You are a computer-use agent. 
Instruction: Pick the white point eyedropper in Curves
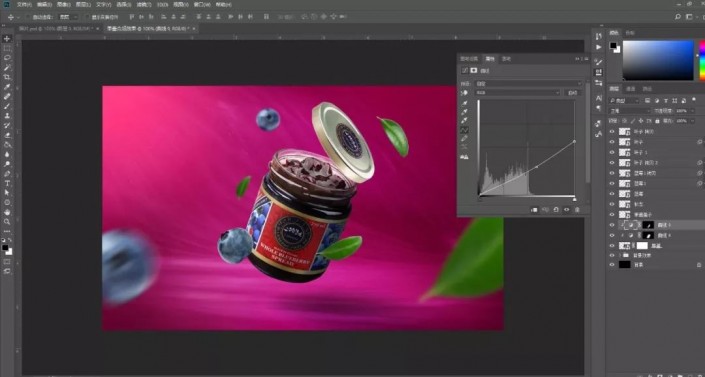464,121
